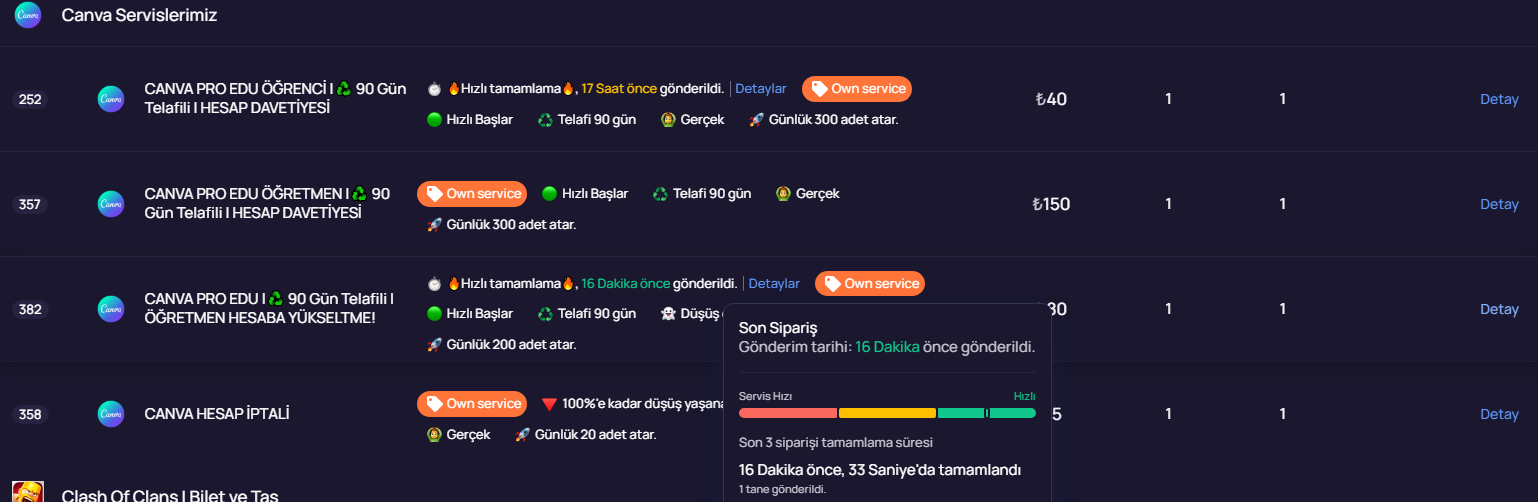Select the ID badge 382
1538x502 pixels.
tap(30, 309)
